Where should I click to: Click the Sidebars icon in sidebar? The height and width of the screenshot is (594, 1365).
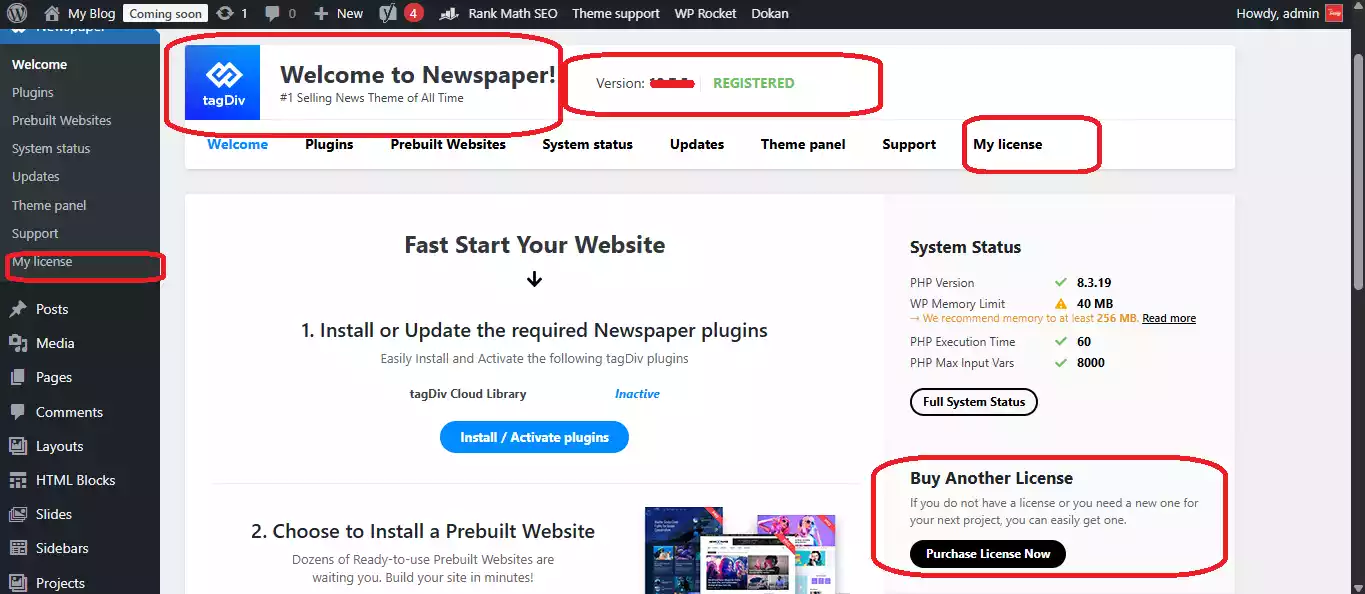[x=18, y=548]
